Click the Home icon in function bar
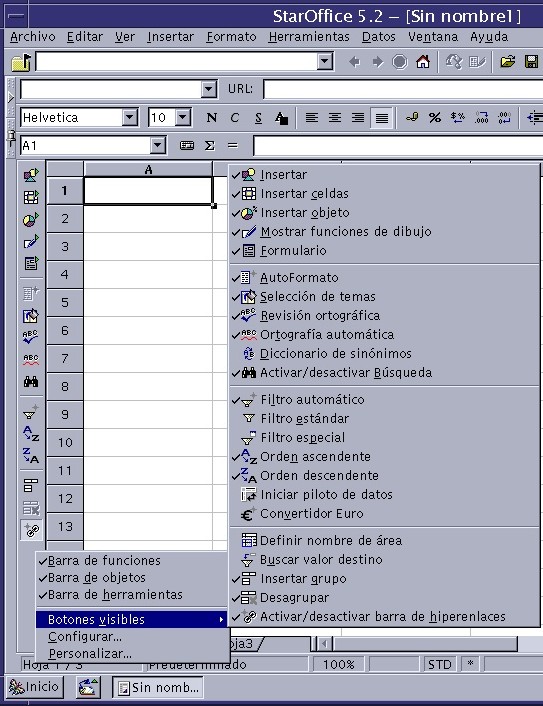This screenshot has width=543, height=706. [422, 62]
